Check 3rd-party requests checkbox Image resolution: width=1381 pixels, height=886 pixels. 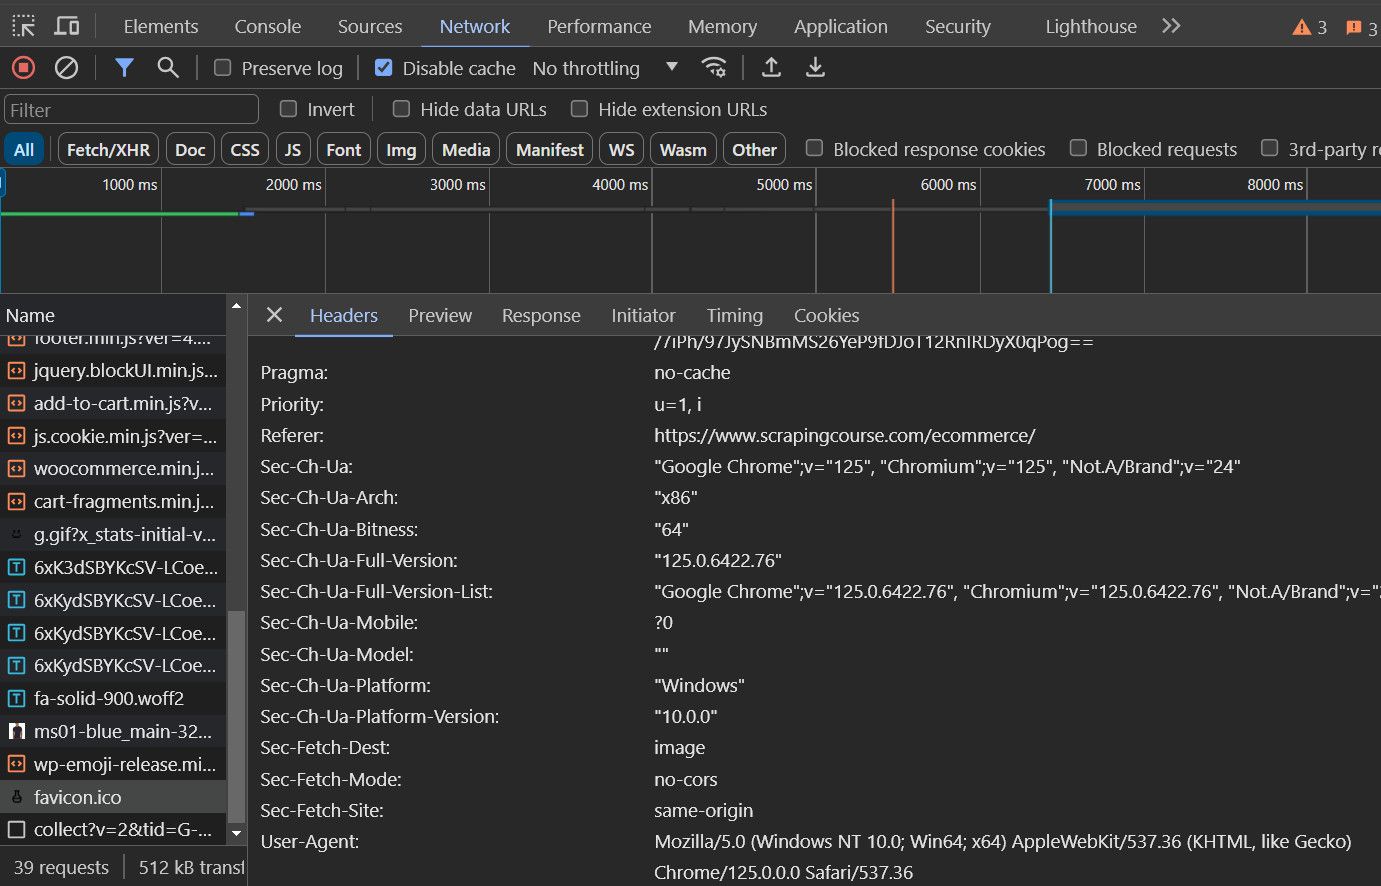pos(1269,149)
